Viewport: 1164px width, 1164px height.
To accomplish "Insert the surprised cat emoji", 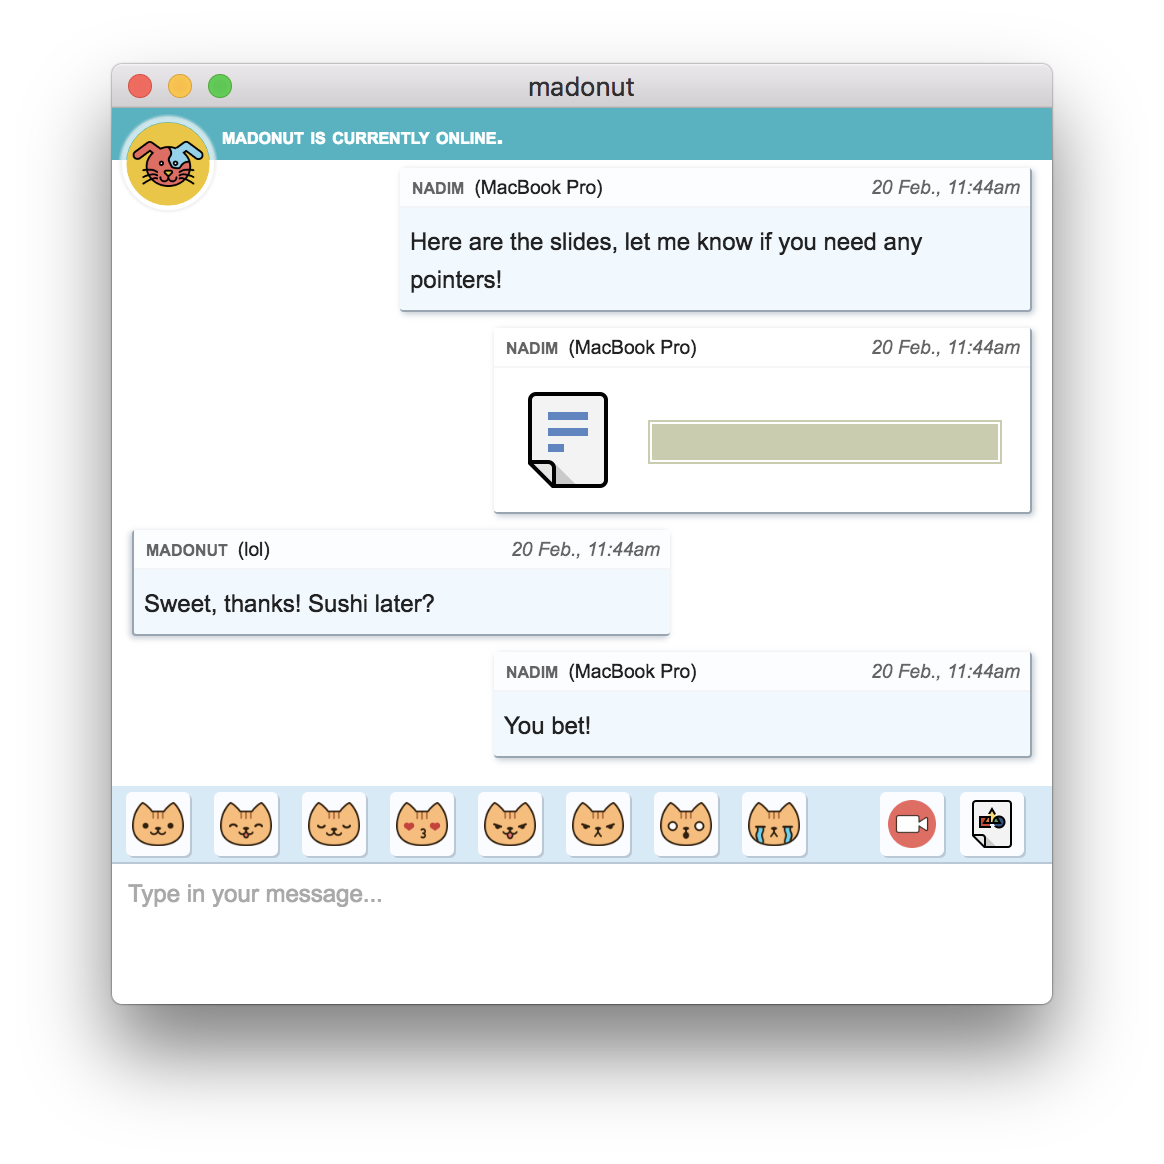I will 686,824.
